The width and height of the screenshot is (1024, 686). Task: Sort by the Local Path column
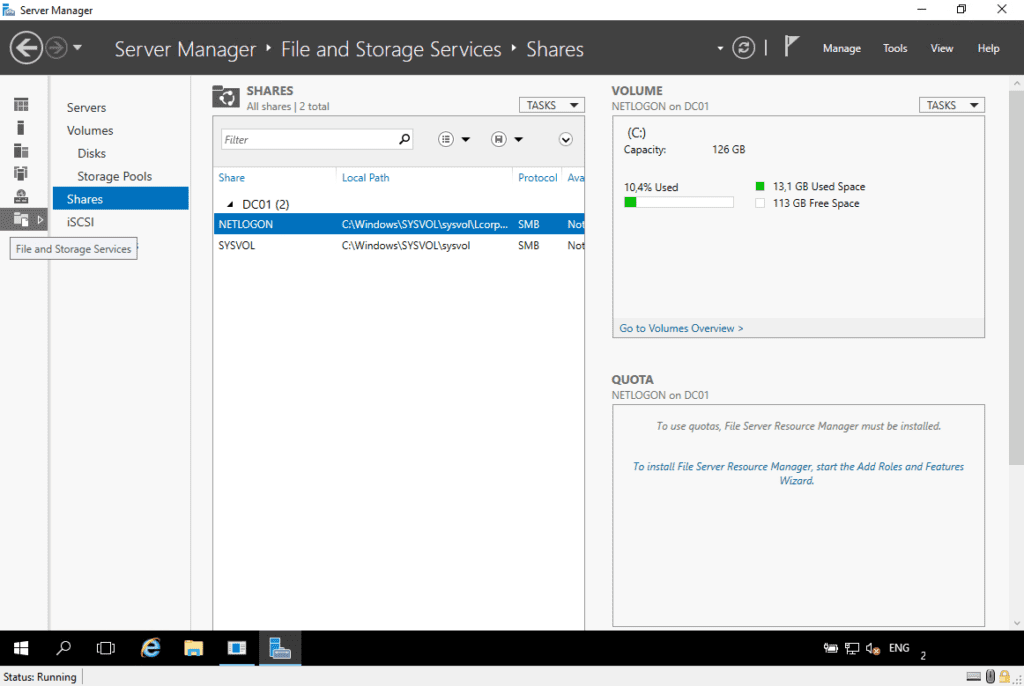click(365, 178)
